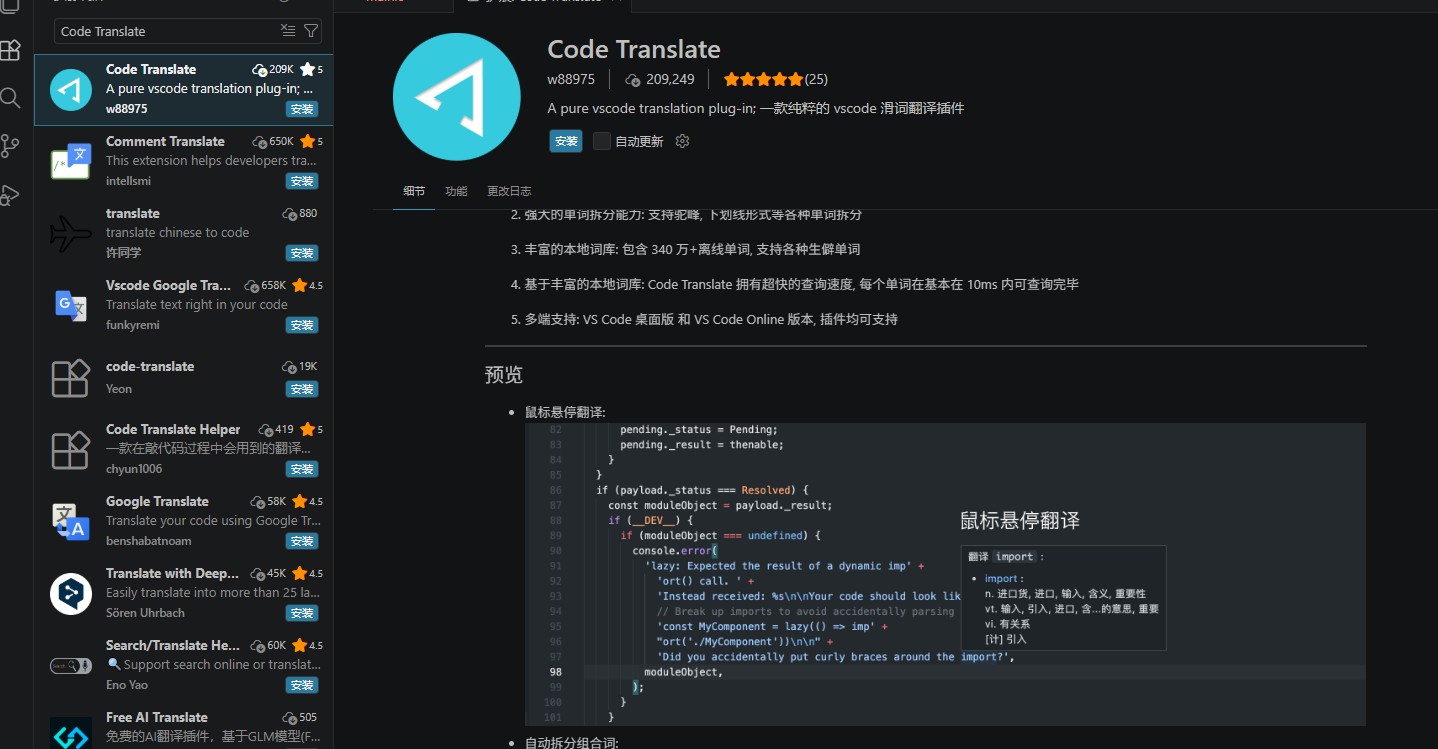Image resolution: width=1438 pixels, height=749 pixels.
Task: Open the filter extensions funnel menu
Action: point(311,31)
